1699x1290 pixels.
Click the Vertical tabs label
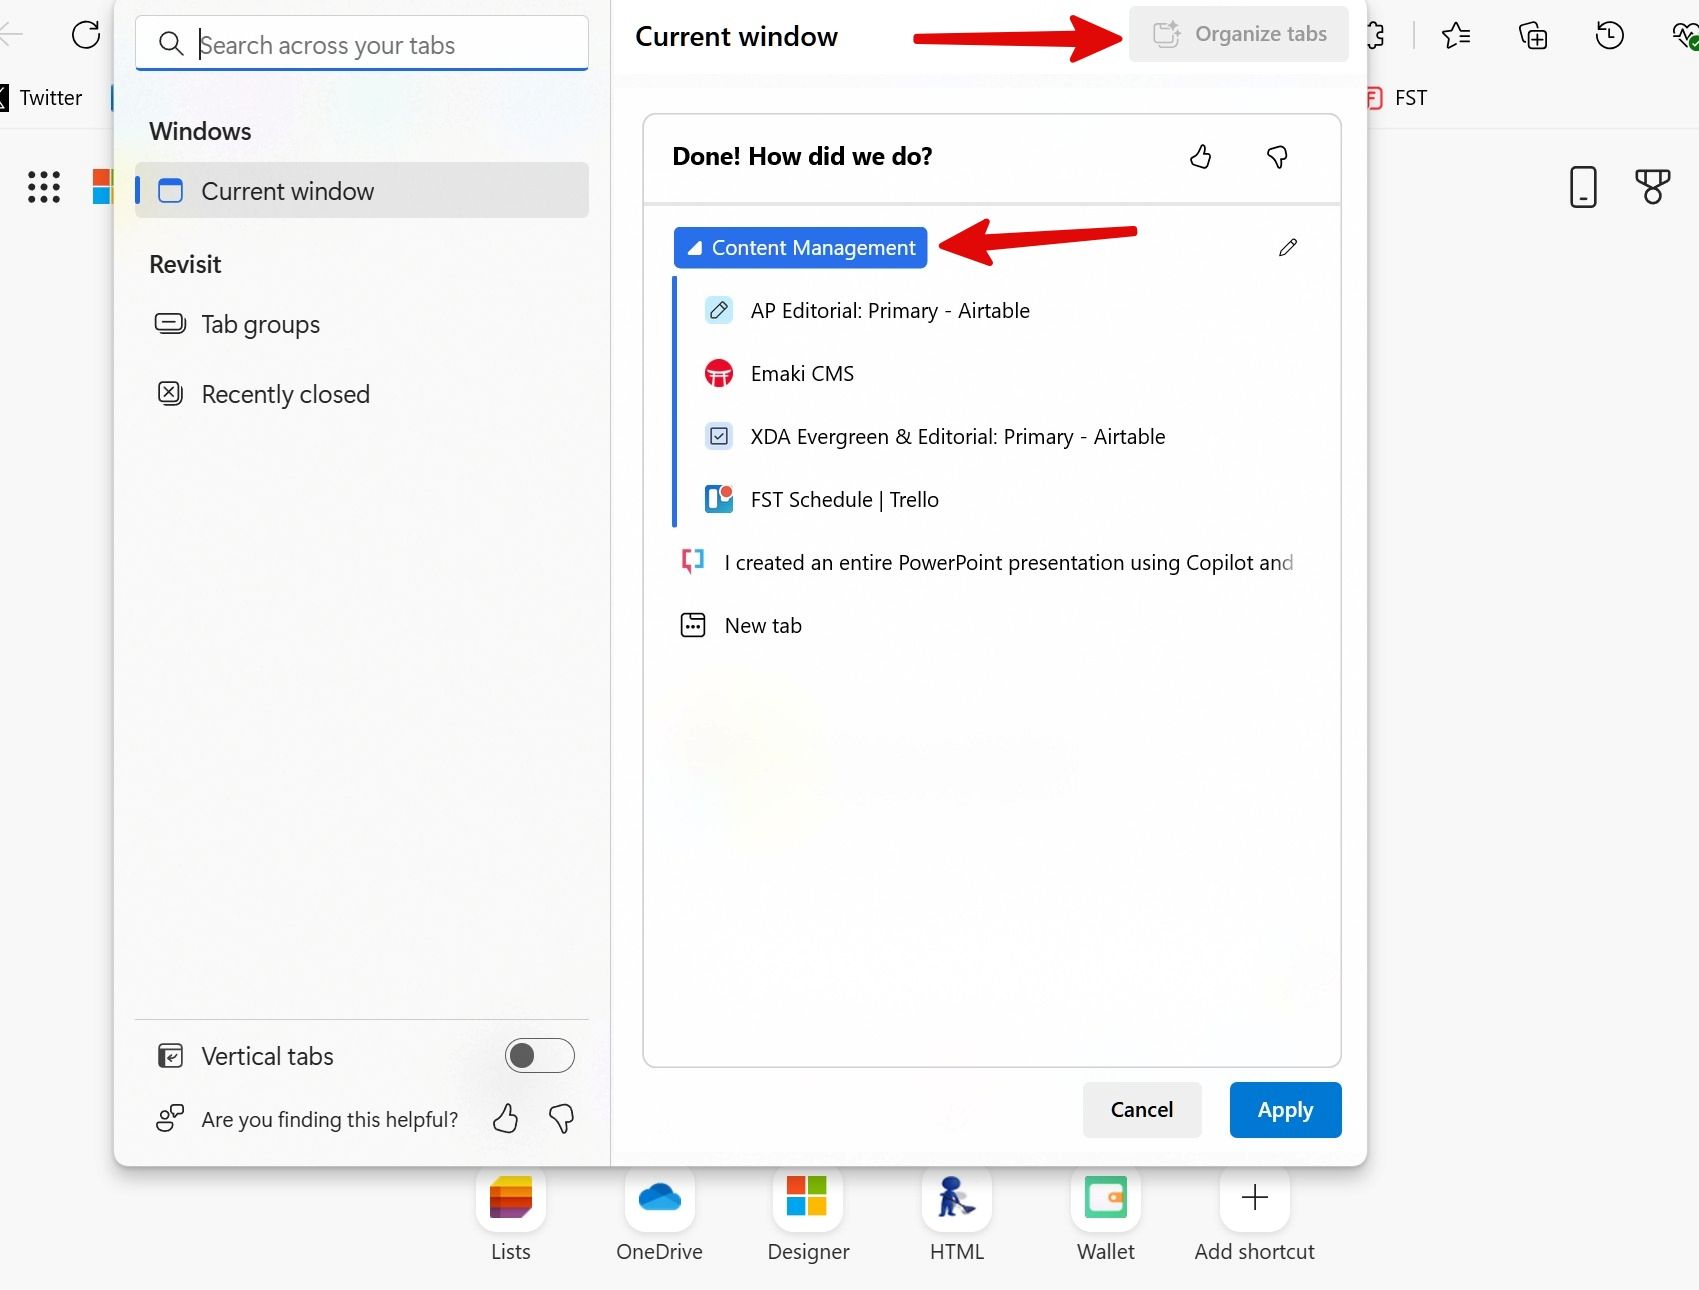(x=268, y=1057)
